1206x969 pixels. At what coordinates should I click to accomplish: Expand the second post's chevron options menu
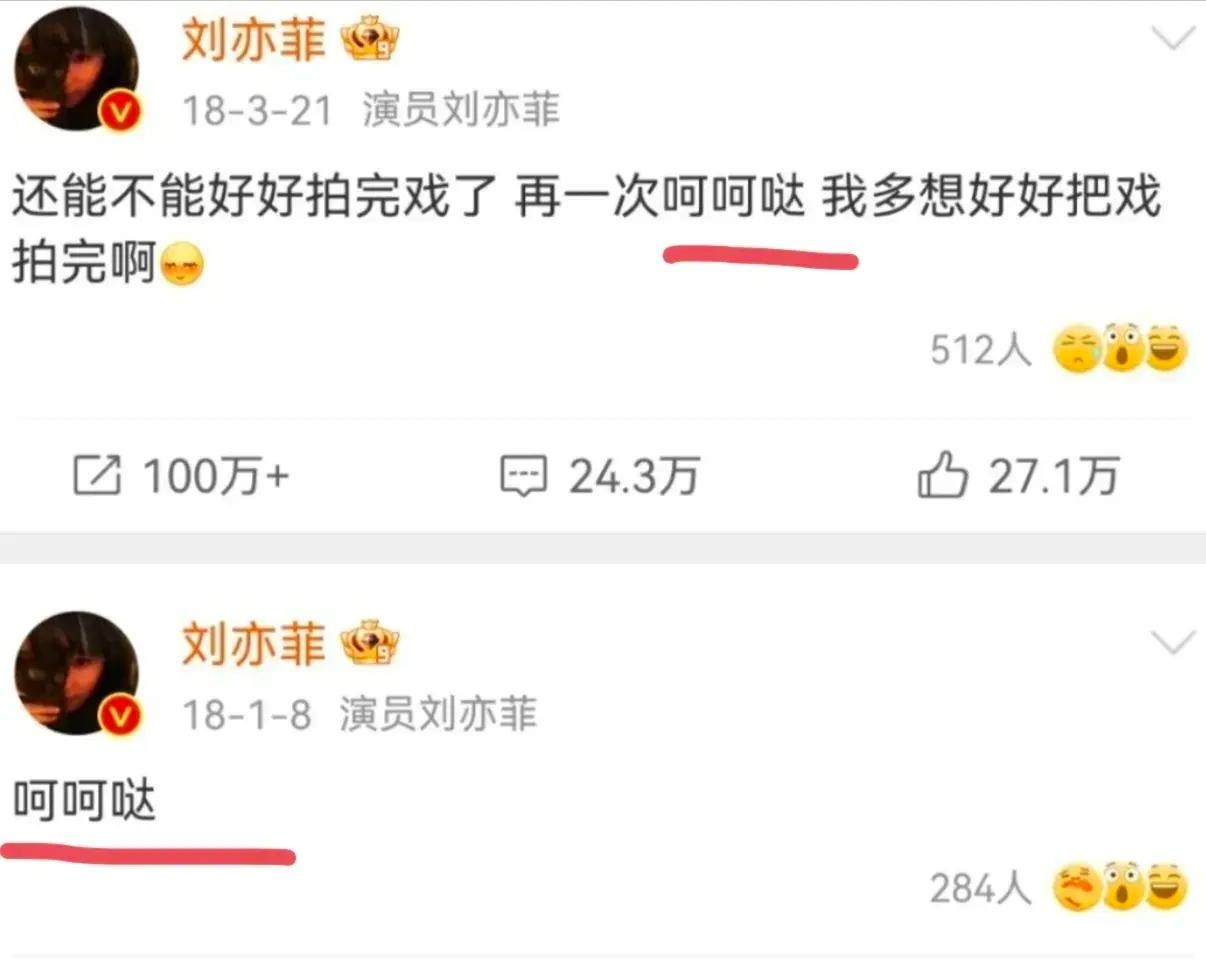tap(1172, 642)
